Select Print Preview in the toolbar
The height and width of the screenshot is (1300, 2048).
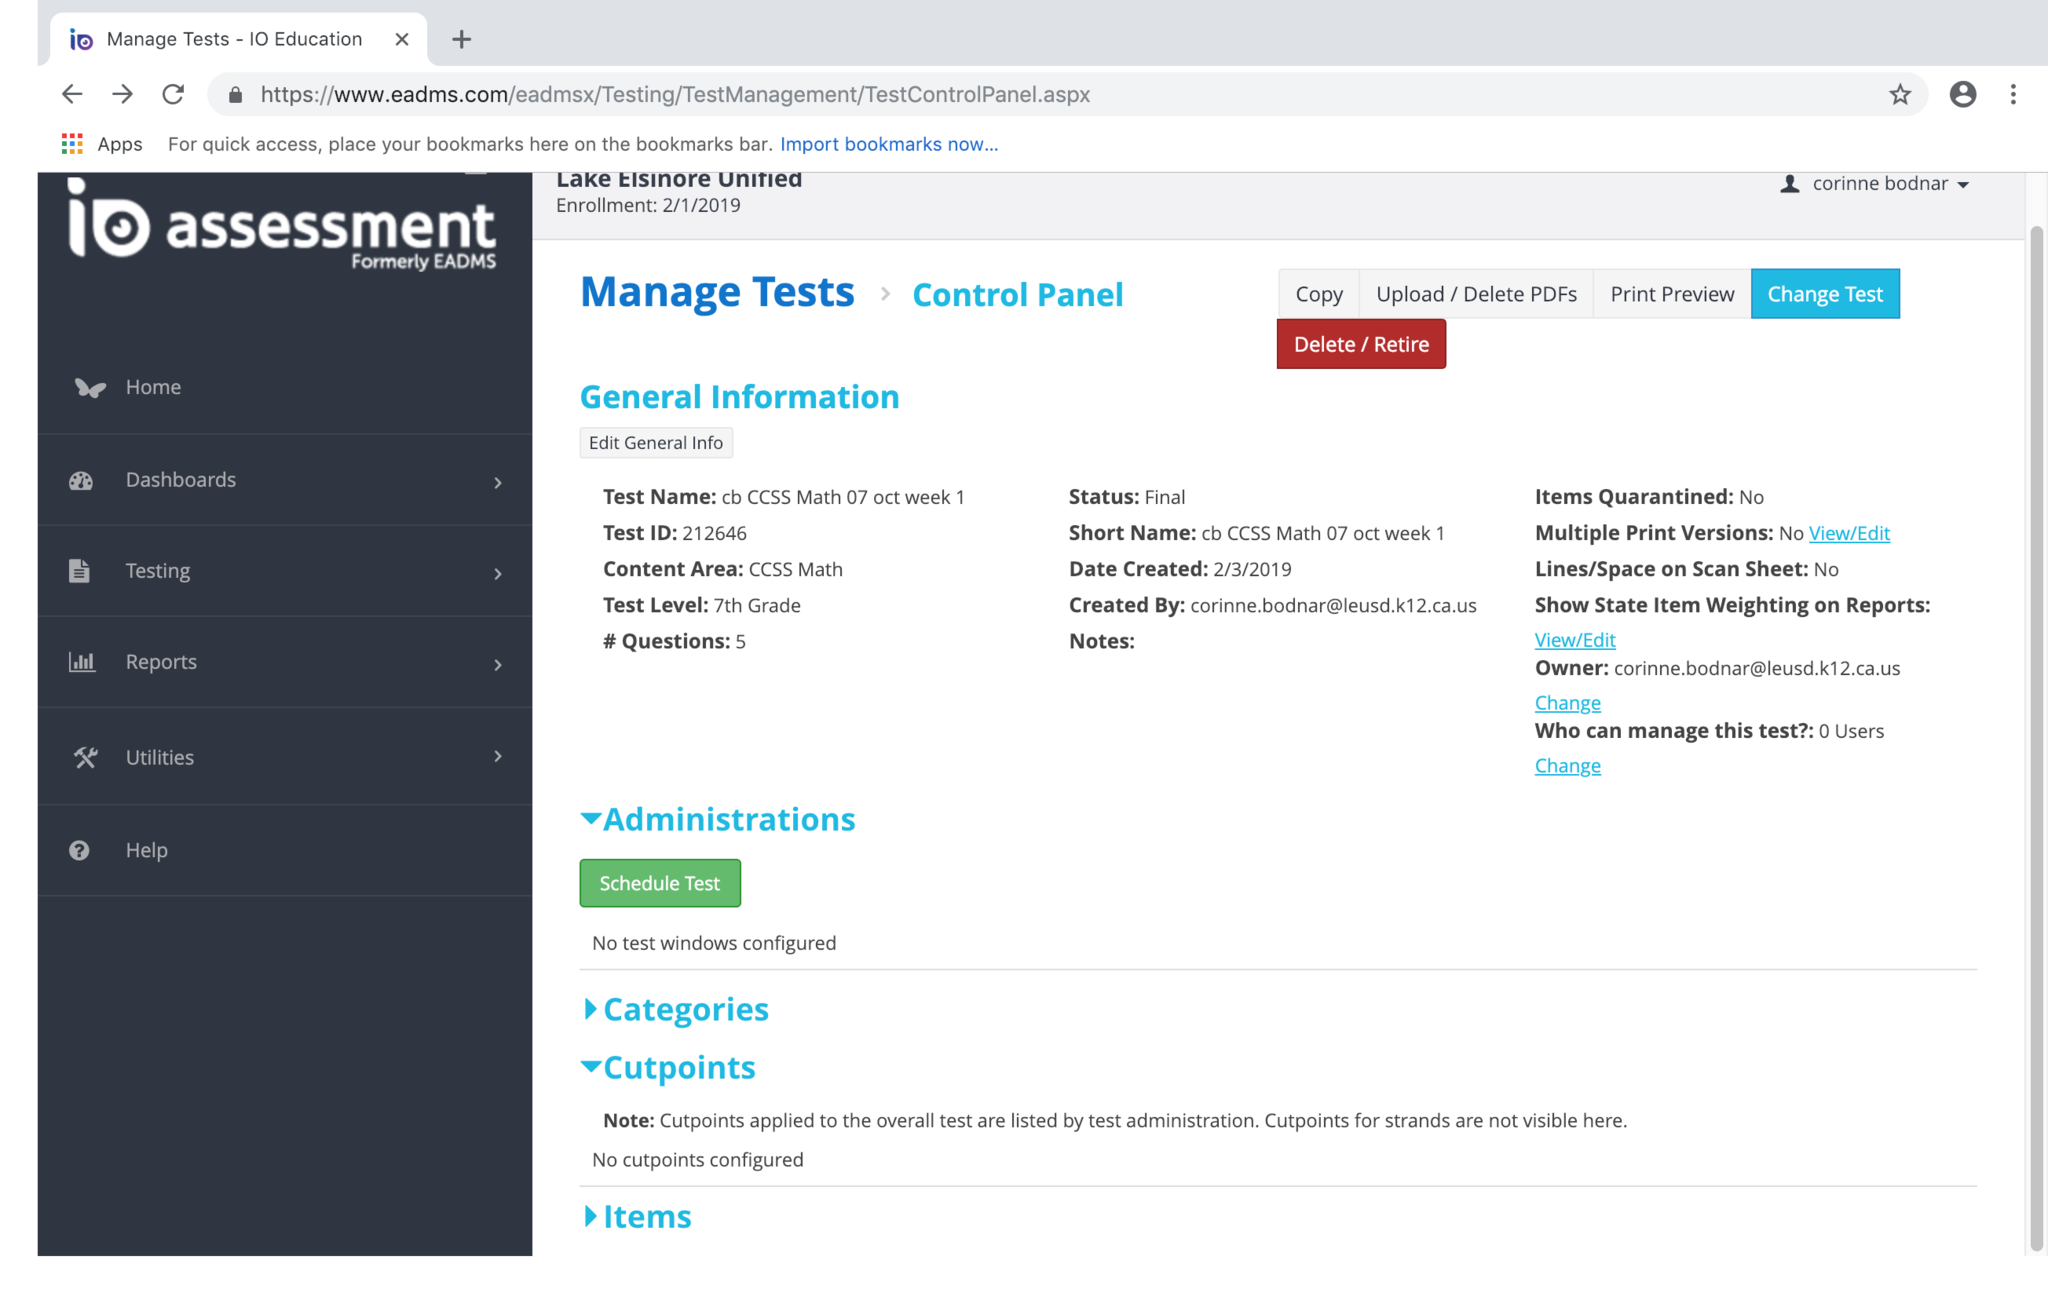coord(1671,294)
